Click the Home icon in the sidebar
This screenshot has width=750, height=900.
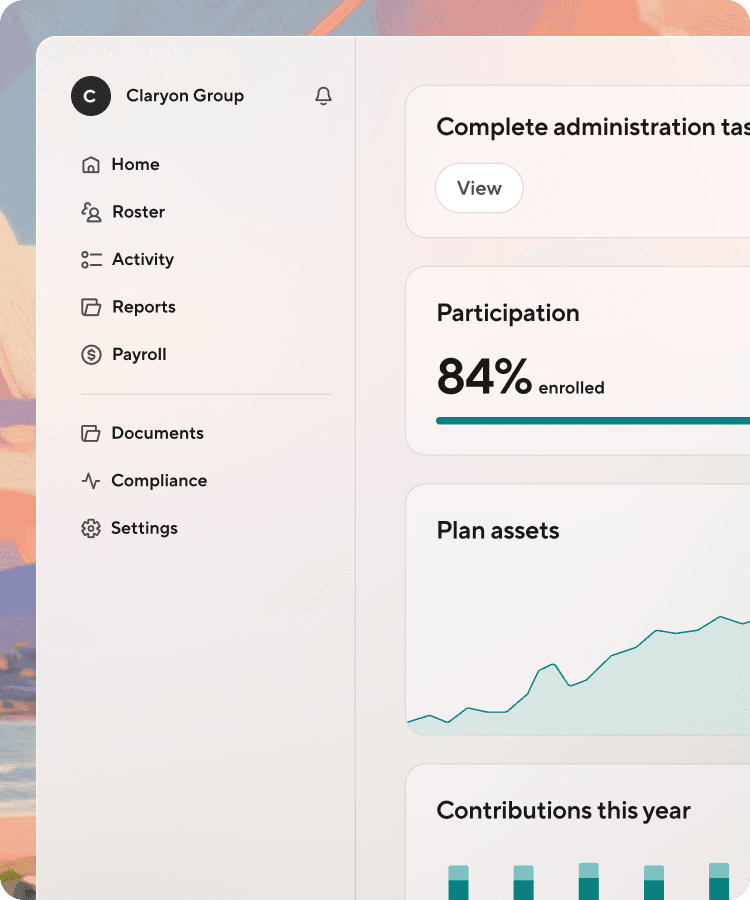(x=90, y=164)
